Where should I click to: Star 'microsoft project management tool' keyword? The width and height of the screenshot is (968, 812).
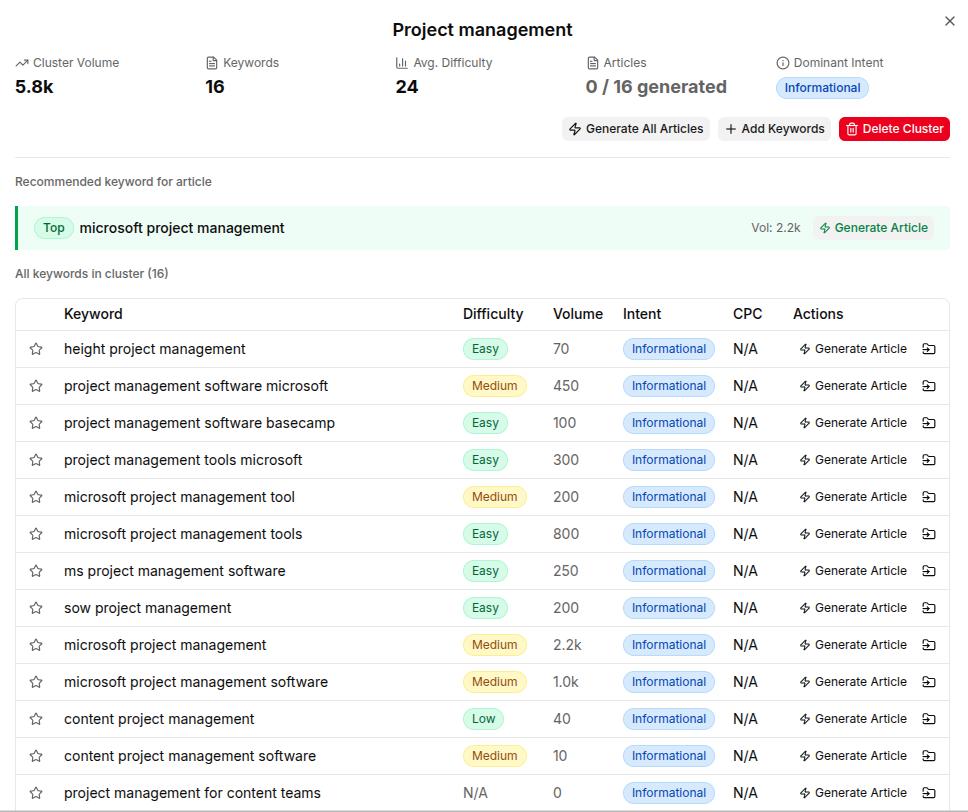point(36,497)
